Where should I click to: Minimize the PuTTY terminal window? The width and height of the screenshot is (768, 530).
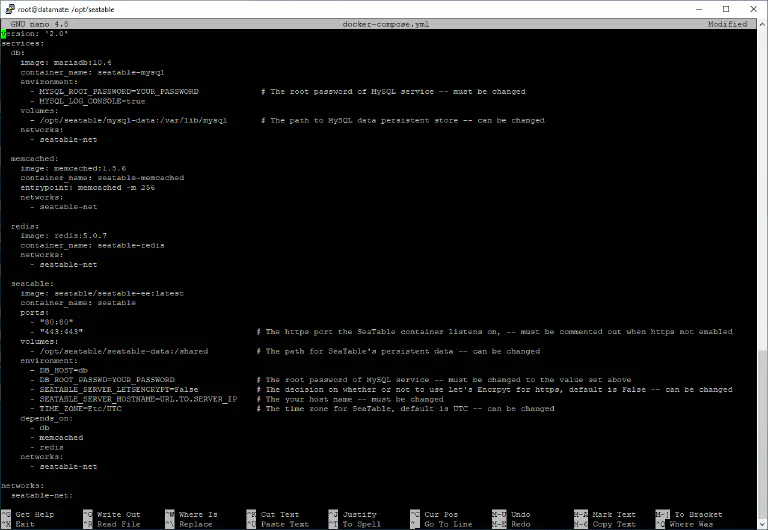[x=699, y=9]
